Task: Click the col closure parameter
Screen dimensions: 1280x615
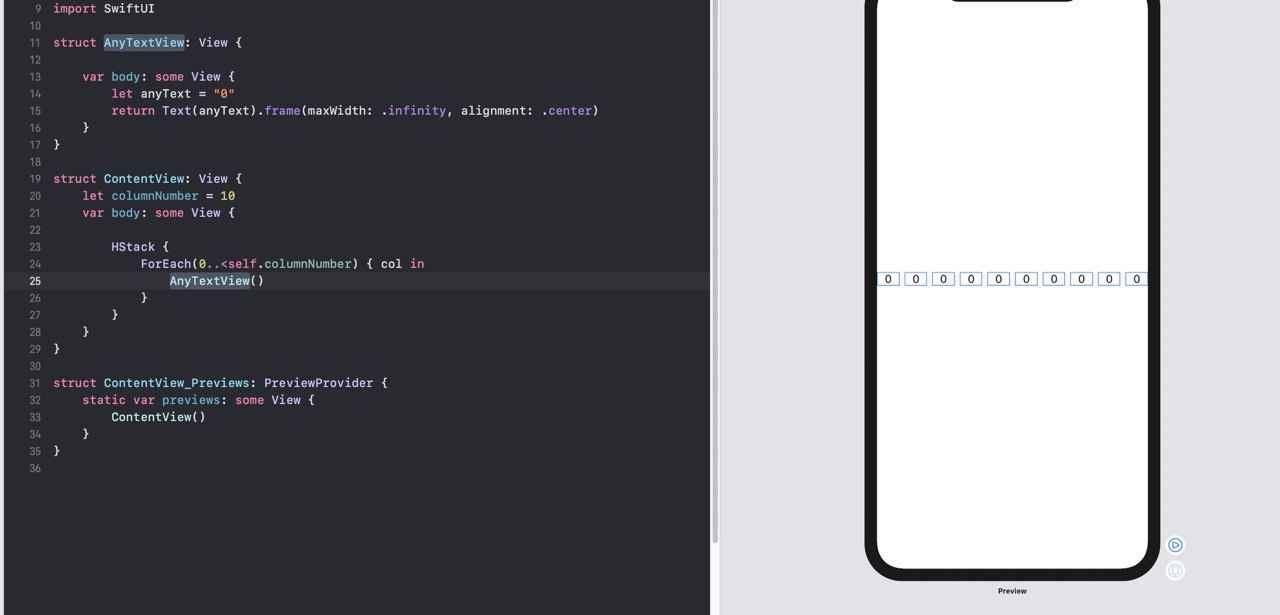Action: click(x=391, y=263)
